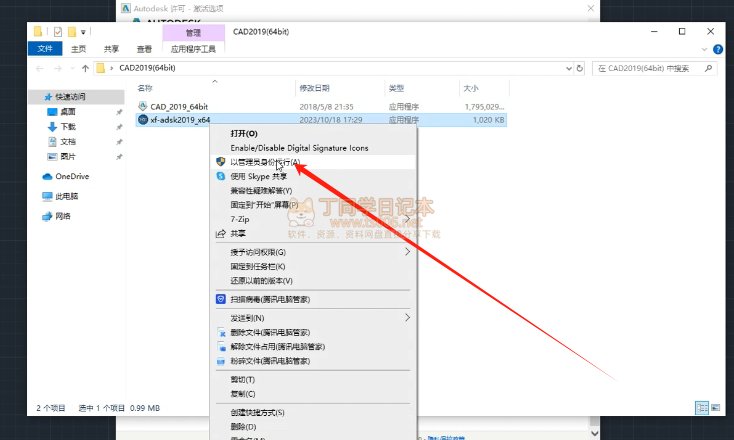
Task: Close the Autodesk 许可 window
Action: point(591,8)
